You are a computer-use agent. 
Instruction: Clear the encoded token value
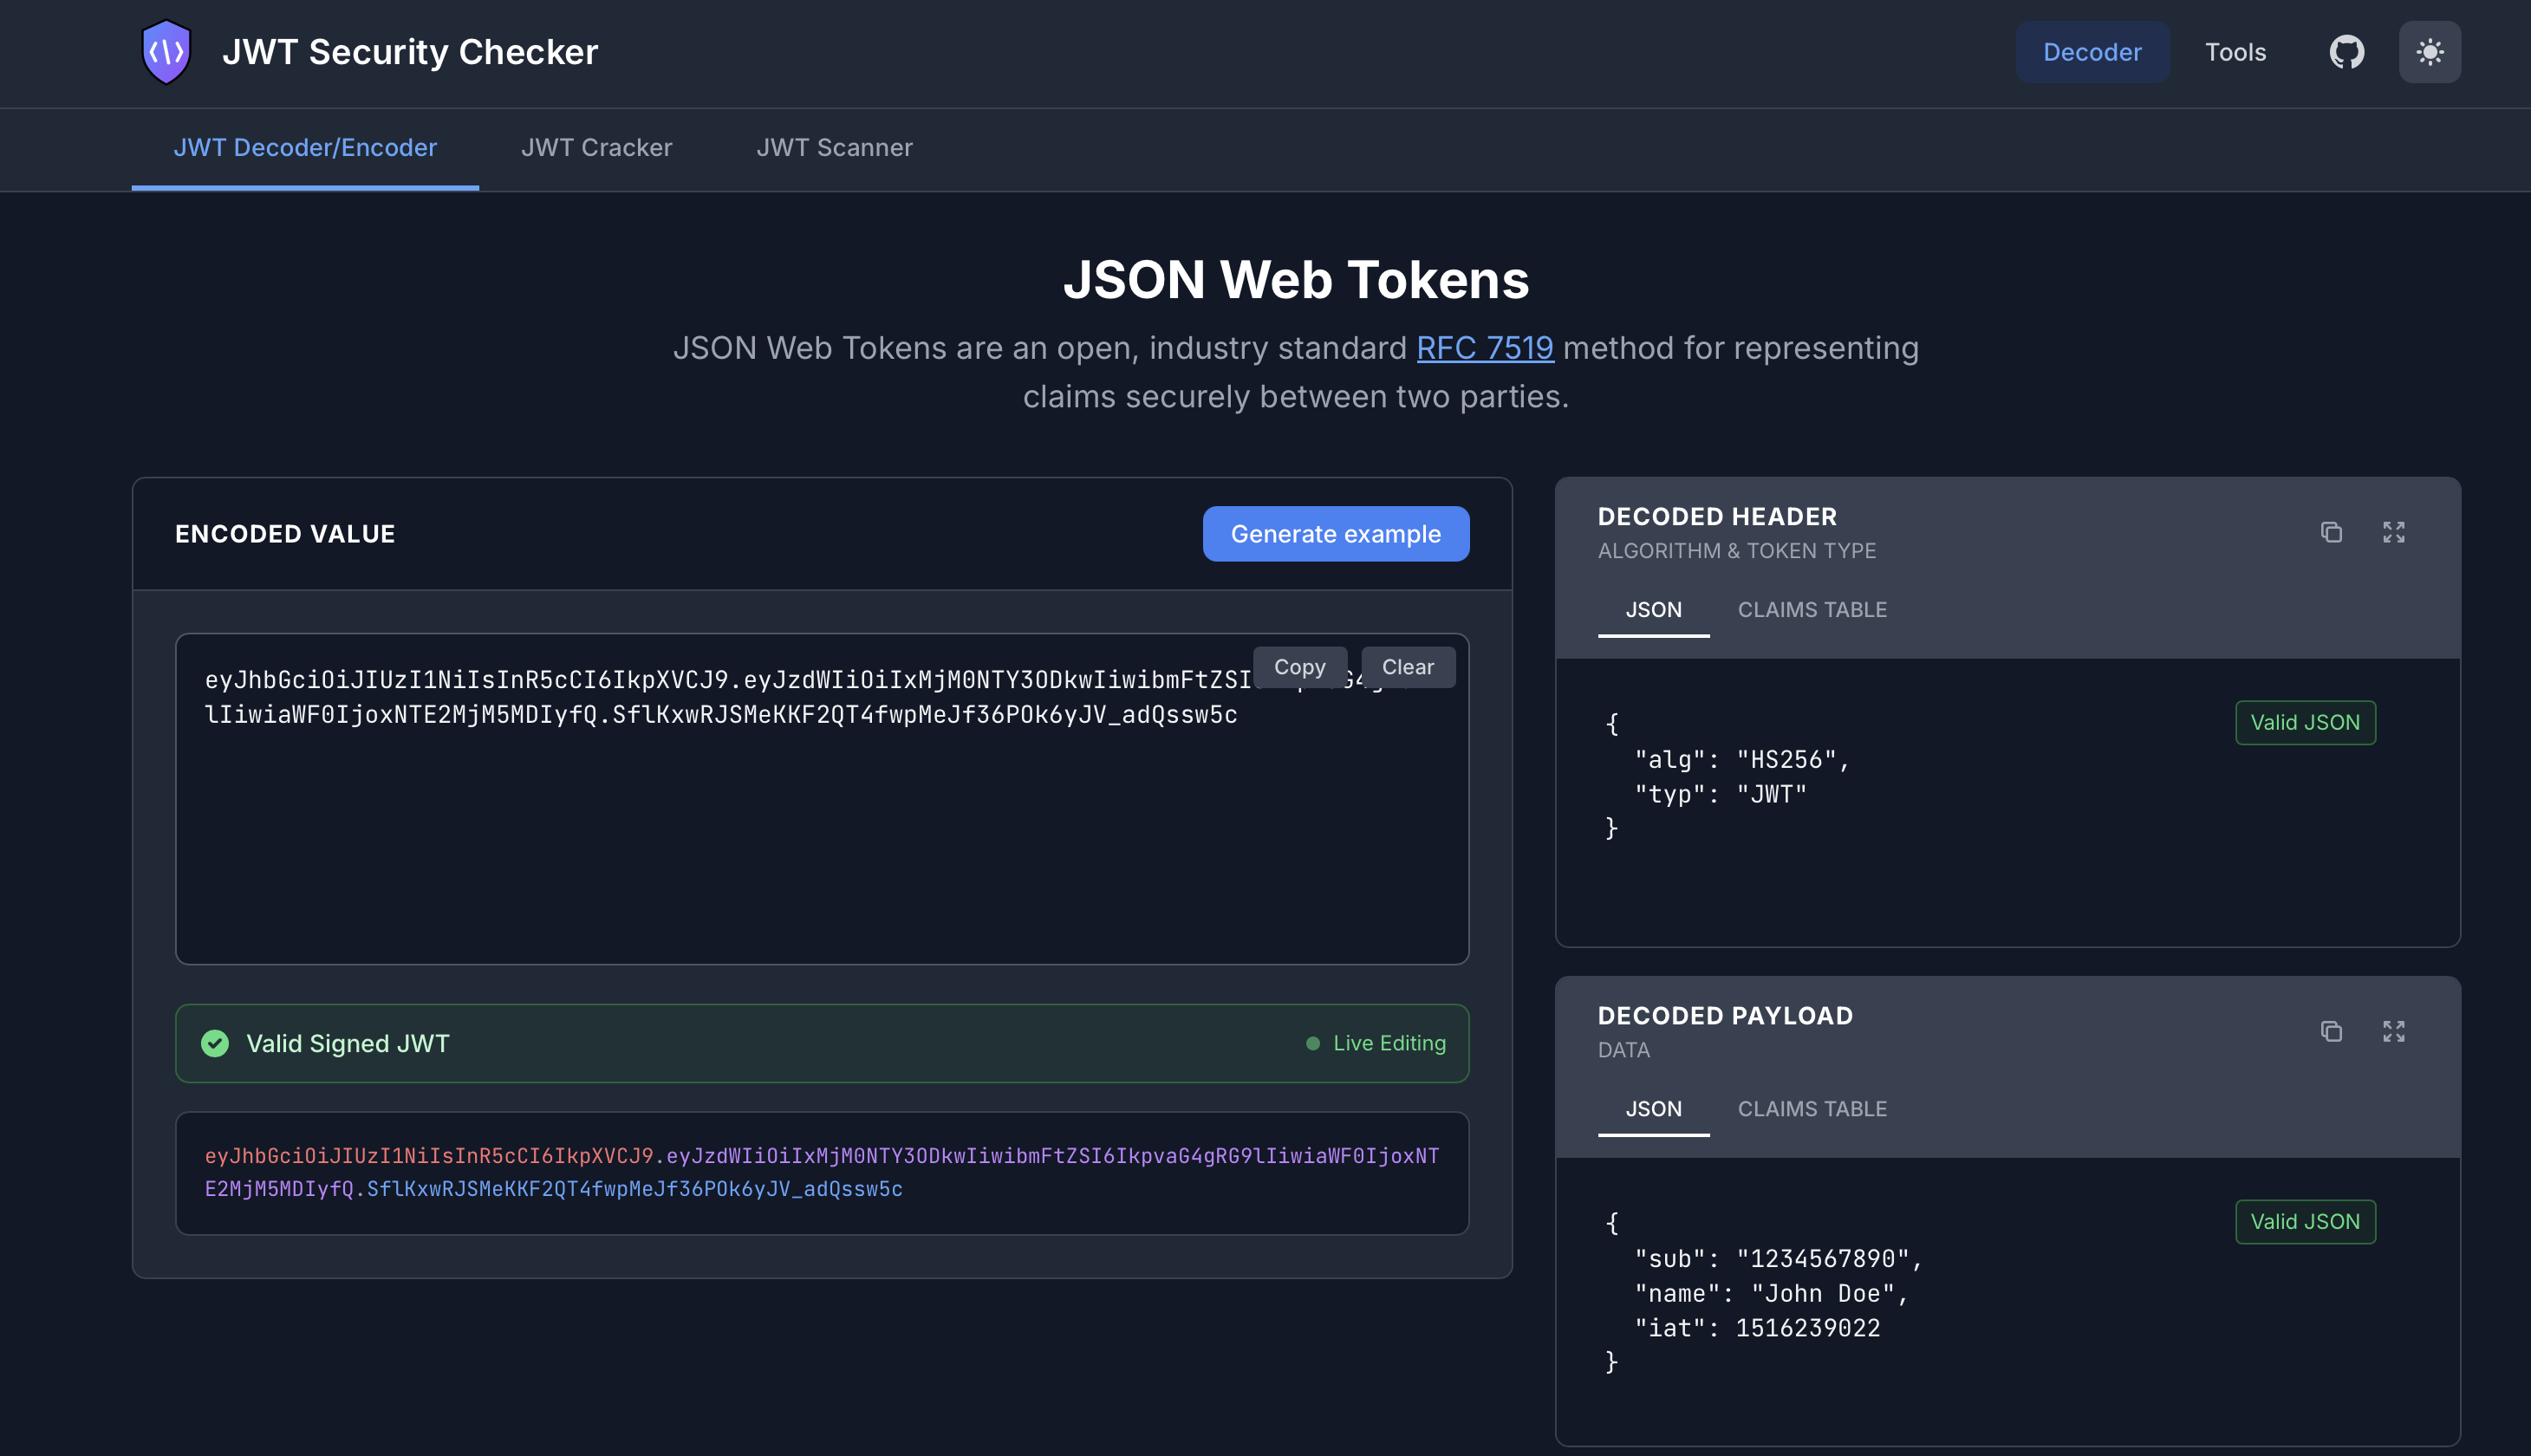click(x=1408, y=667)
